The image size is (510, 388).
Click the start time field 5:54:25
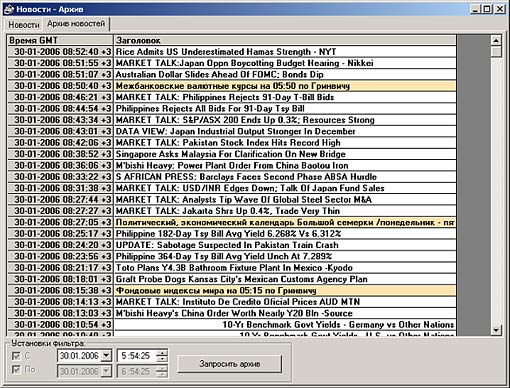tap(136, 356)
